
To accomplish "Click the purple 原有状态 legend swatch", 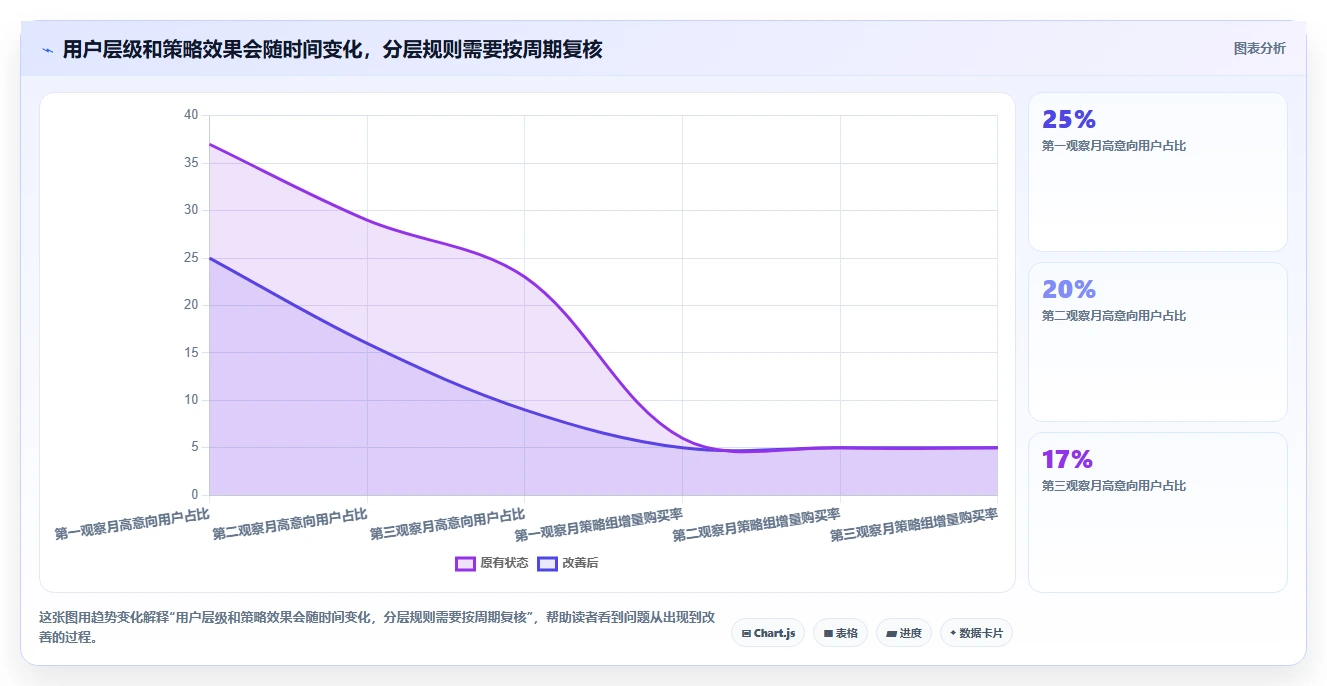I will (465, 563).
